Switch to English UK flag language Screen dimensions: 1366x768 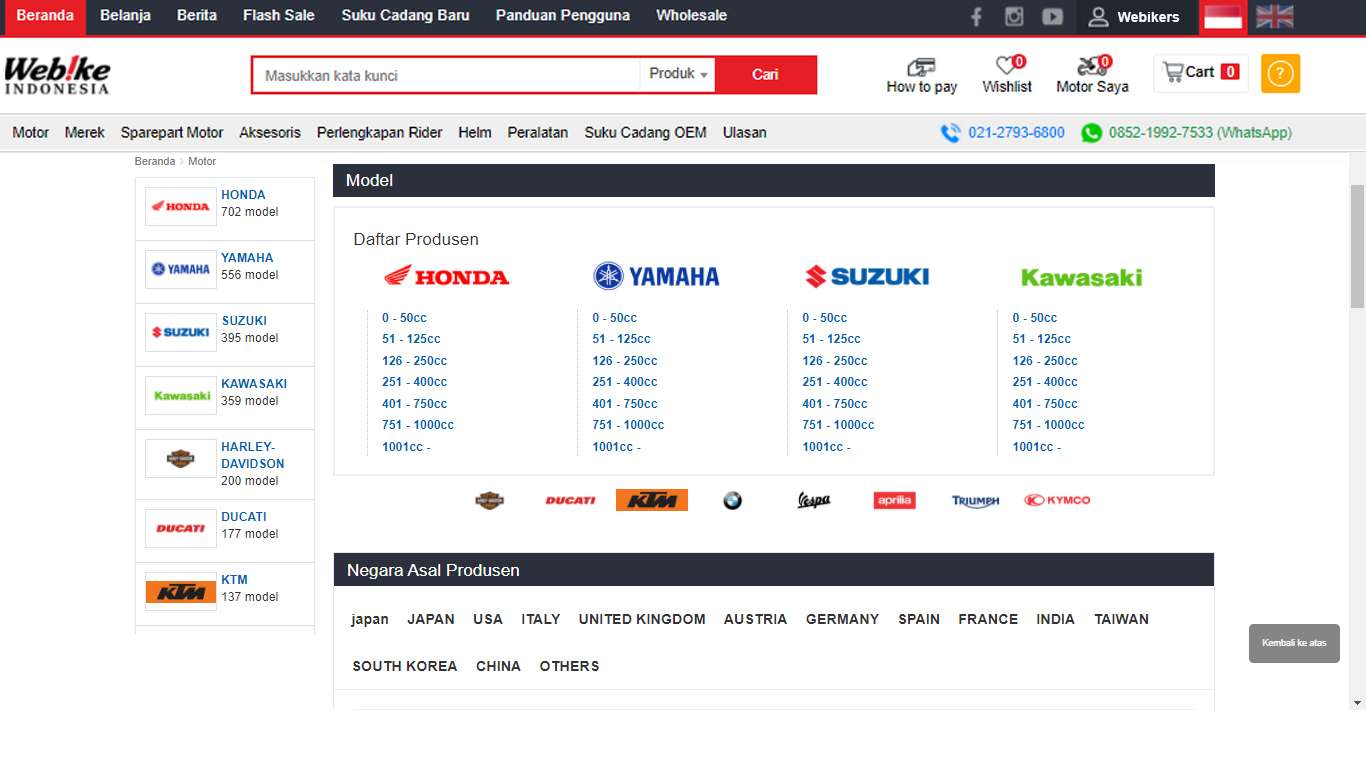coord(1274,16)
